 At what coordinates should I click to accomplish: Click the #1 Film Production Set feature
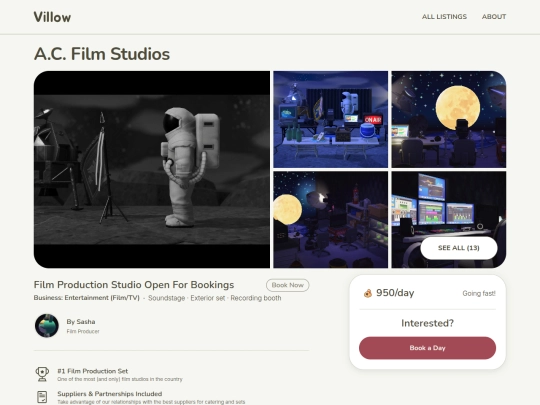click(x=93, y=371)
